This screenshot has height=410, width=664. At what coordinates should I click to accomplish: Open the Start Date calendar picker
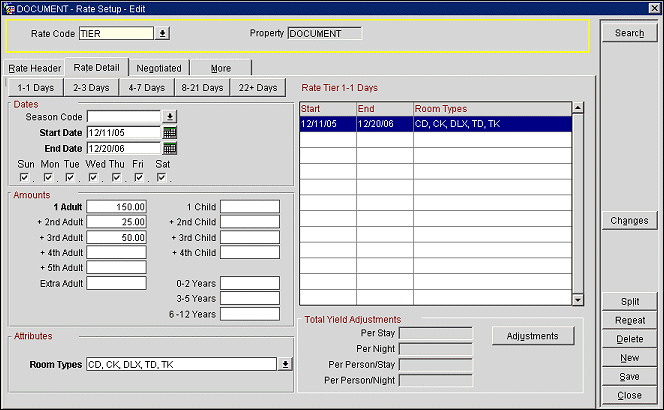click(170, 132)
